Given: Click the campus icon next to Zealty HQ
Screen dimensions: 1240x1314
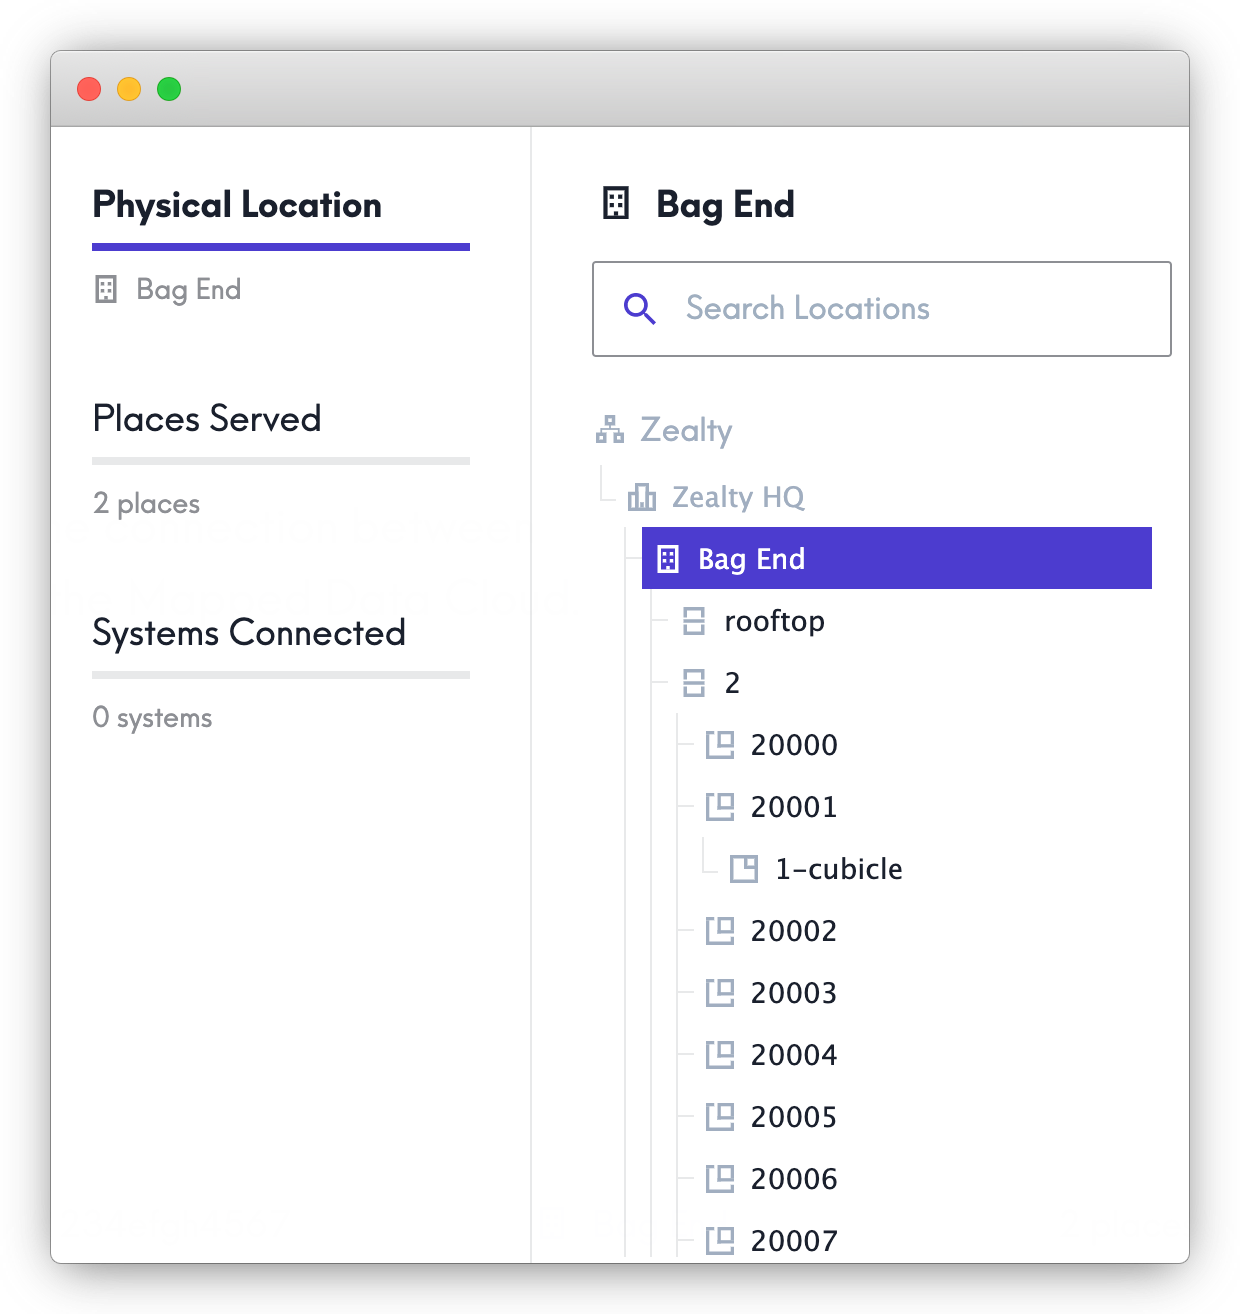Looking at the screenshot, I should coord(642,497).
